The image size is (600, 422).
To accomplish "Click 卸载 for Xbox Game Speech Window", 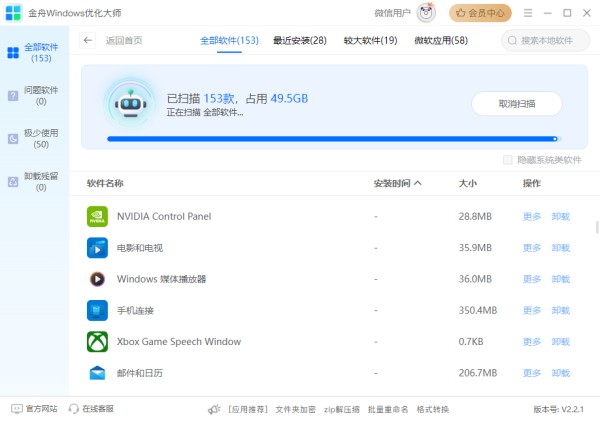I will click(561, 342).
